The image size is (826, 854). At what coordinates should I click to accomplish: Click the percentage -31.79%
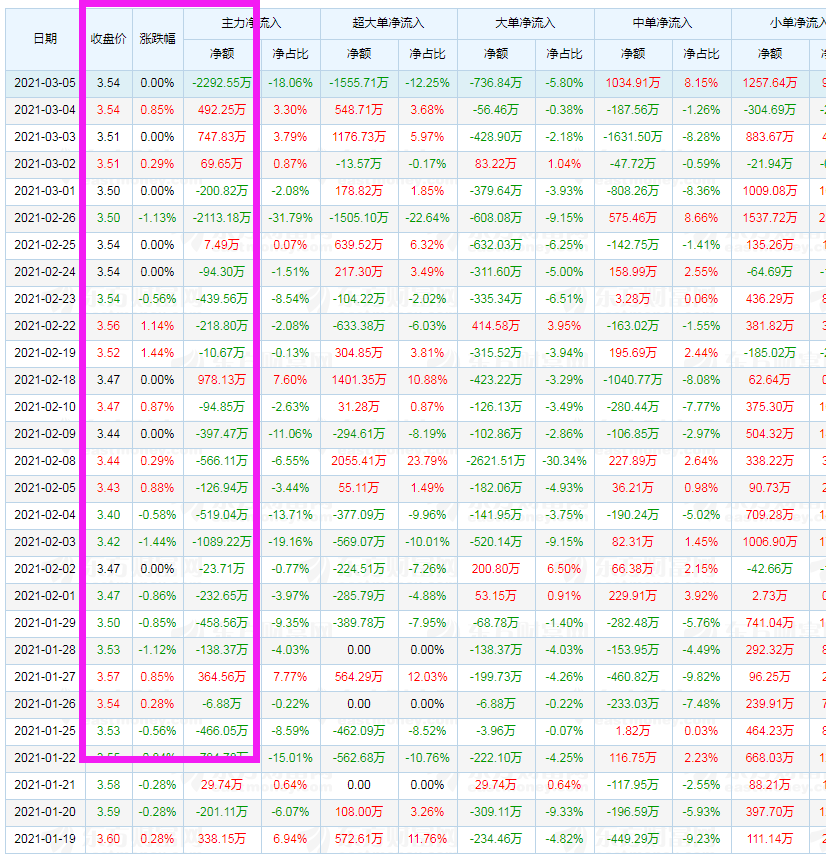click(290, 218)
